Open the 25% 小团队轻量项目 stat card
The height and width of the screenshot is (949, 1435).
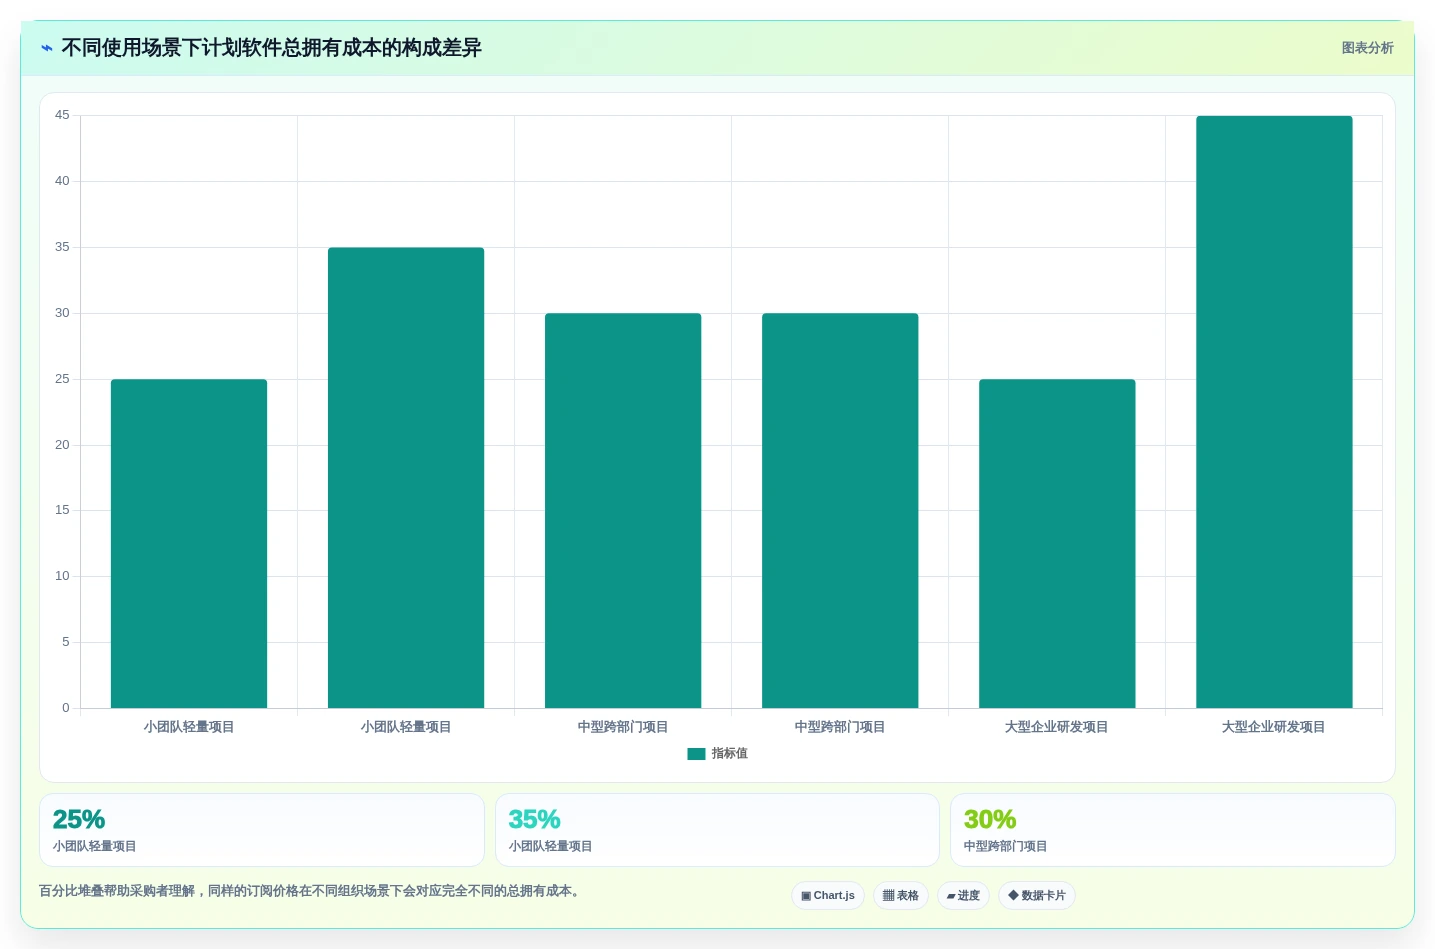(x=262, y=830)
